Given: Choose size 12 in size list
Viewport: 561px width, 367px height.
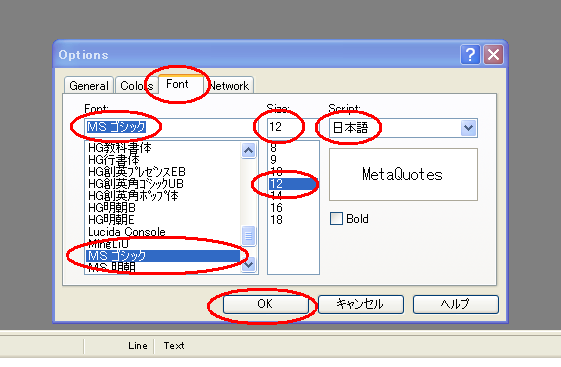Looking at the screenshot, I should (293, 184).
